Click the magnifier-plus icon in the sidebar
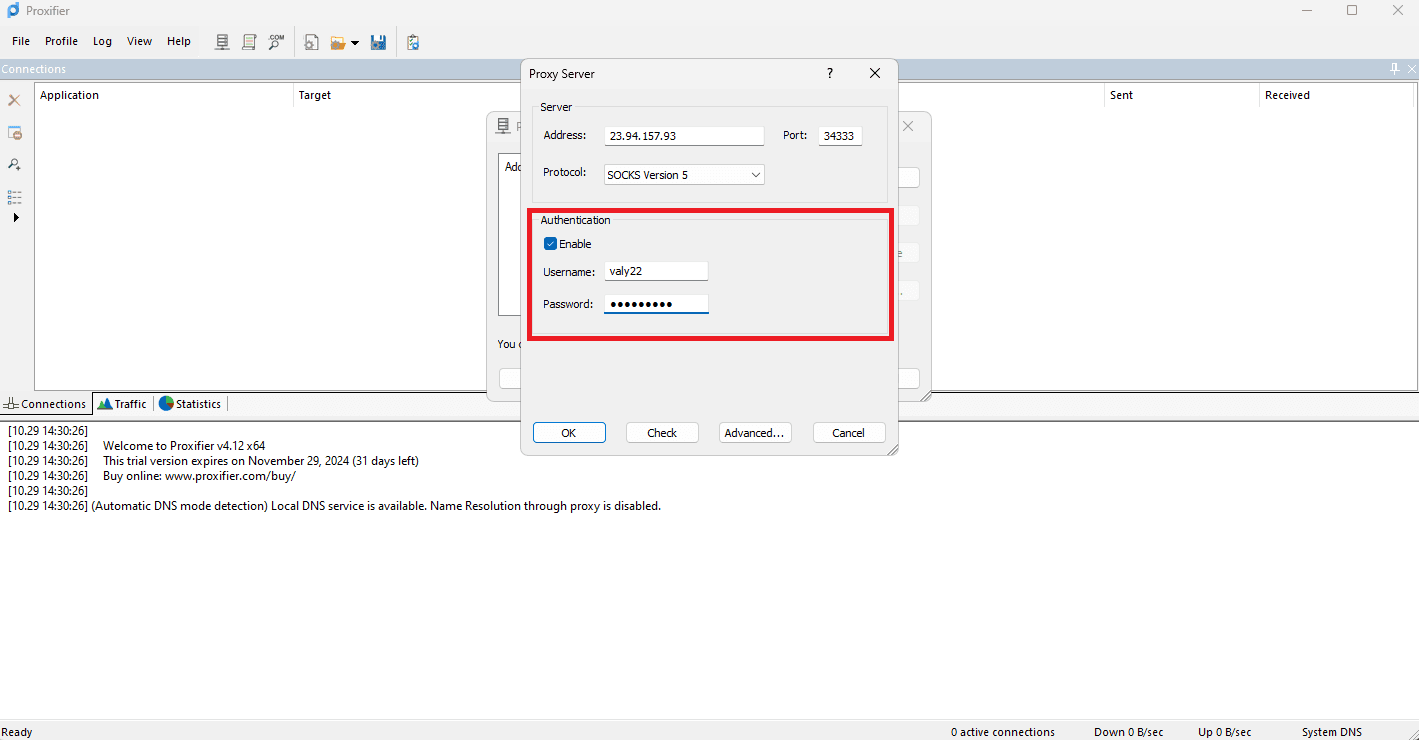Screen dimensions: 1419x740 click(x=14, y=164)
